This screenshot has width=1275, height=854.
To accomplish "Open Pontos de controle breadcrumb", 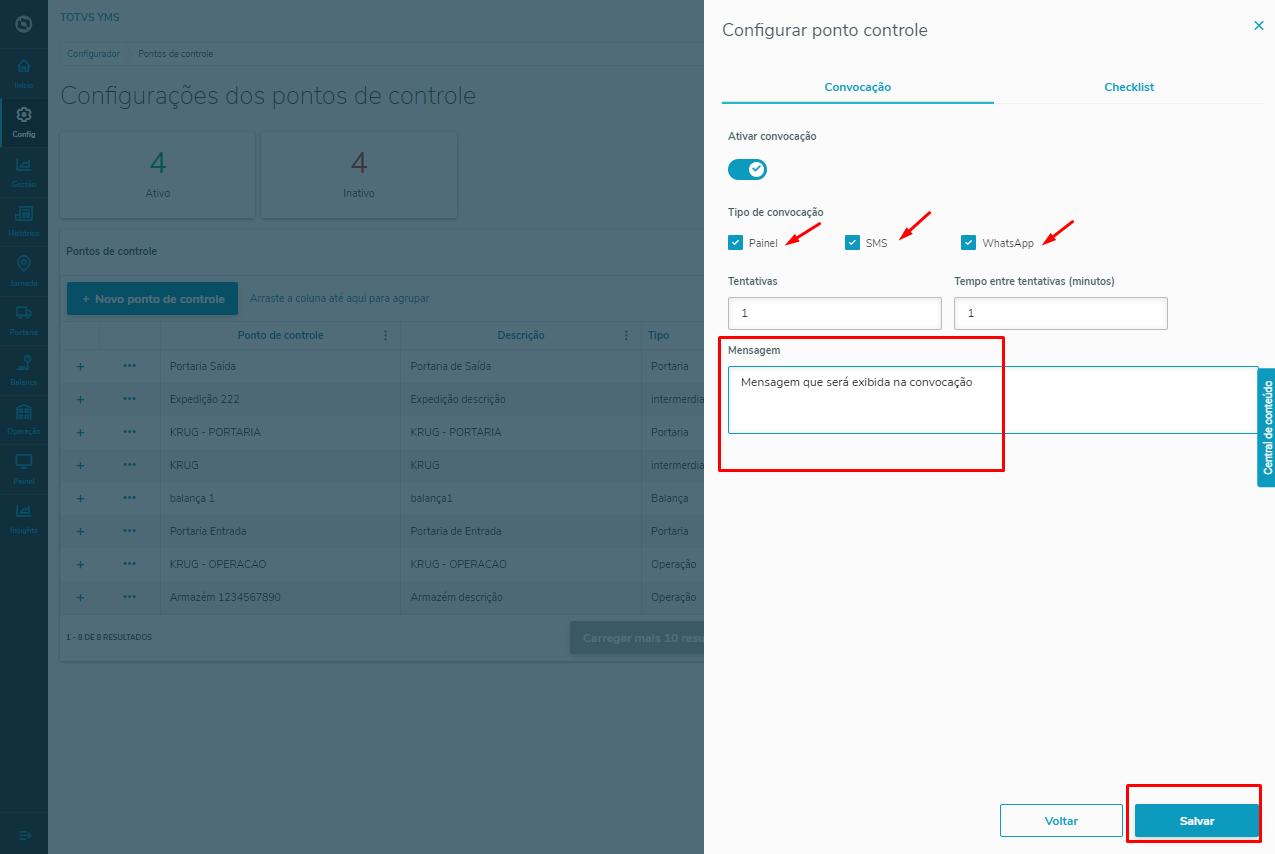I will click(175, 53).
